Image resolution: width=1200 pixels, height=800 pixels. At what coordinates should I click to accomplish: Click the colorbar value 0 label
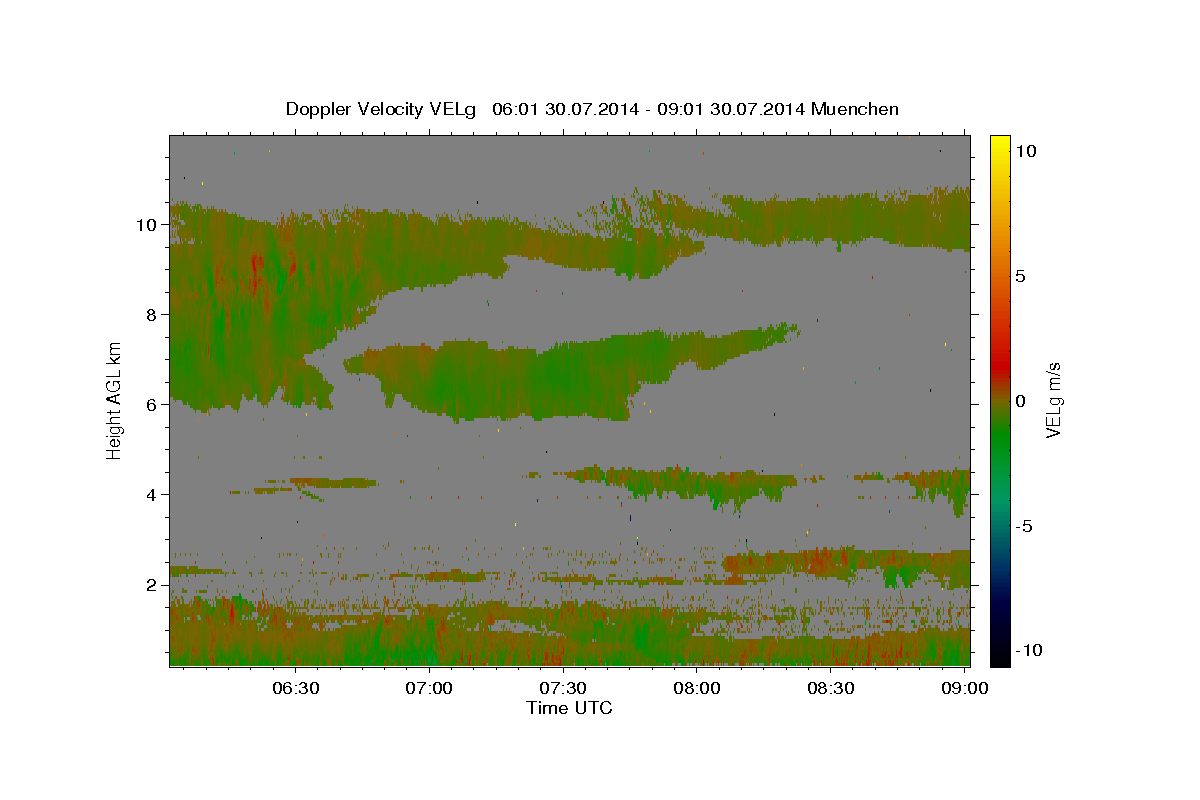[x=1021, y=400]
